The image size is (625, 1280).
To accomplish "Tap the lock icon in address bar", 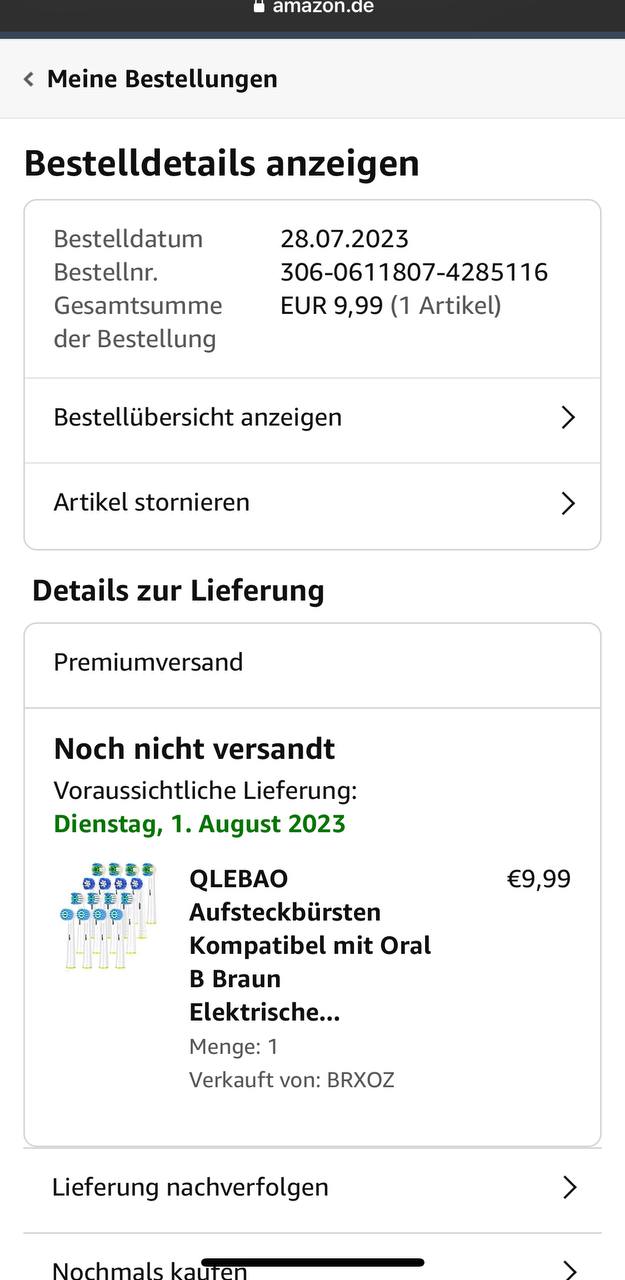I will click(x=260, y=6).
